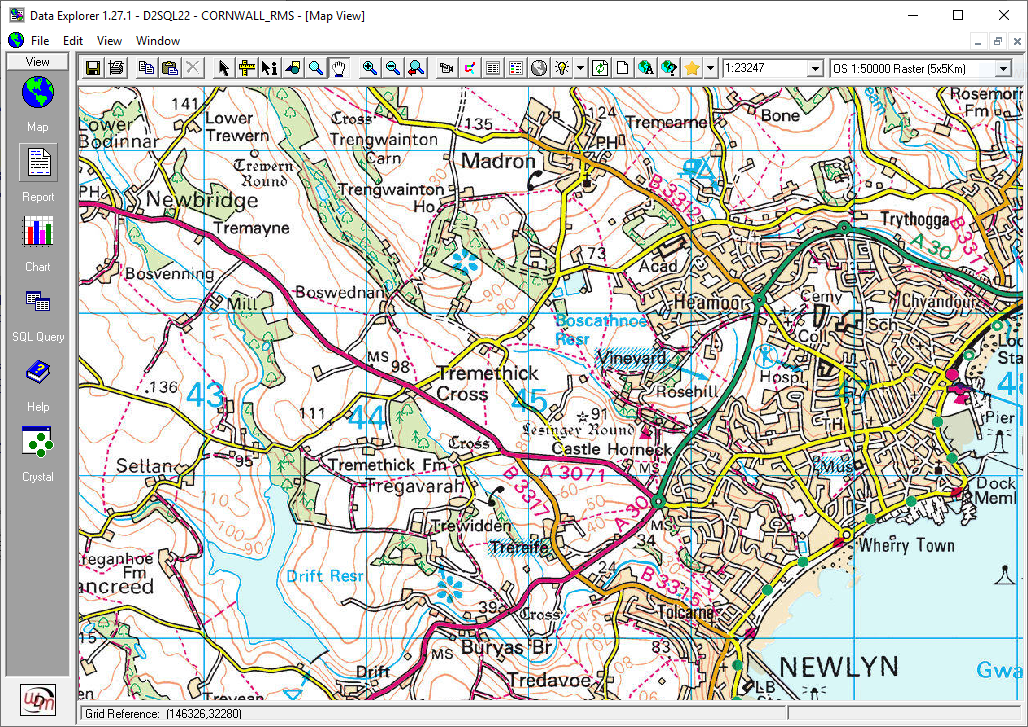Click the zoom in magnifier
Viewport: 1028px width, 727px height.
tap(370, 68)
